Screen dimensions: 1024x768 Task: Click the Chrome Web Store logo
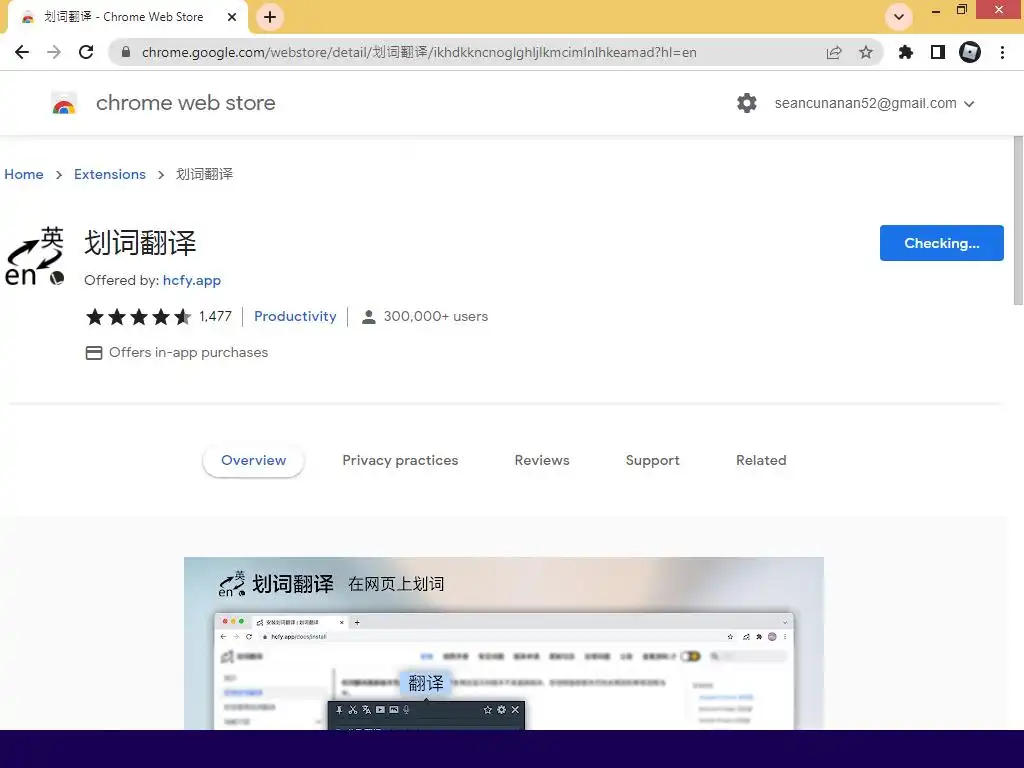coord(64,103)
